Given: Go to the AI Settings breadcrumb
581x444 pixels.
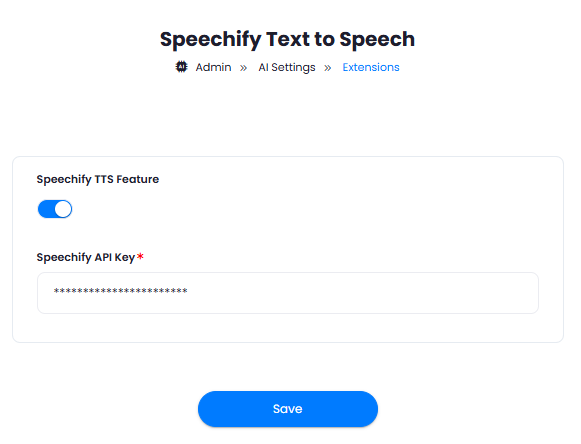Looking at the screenshot, I should [287, 67].
